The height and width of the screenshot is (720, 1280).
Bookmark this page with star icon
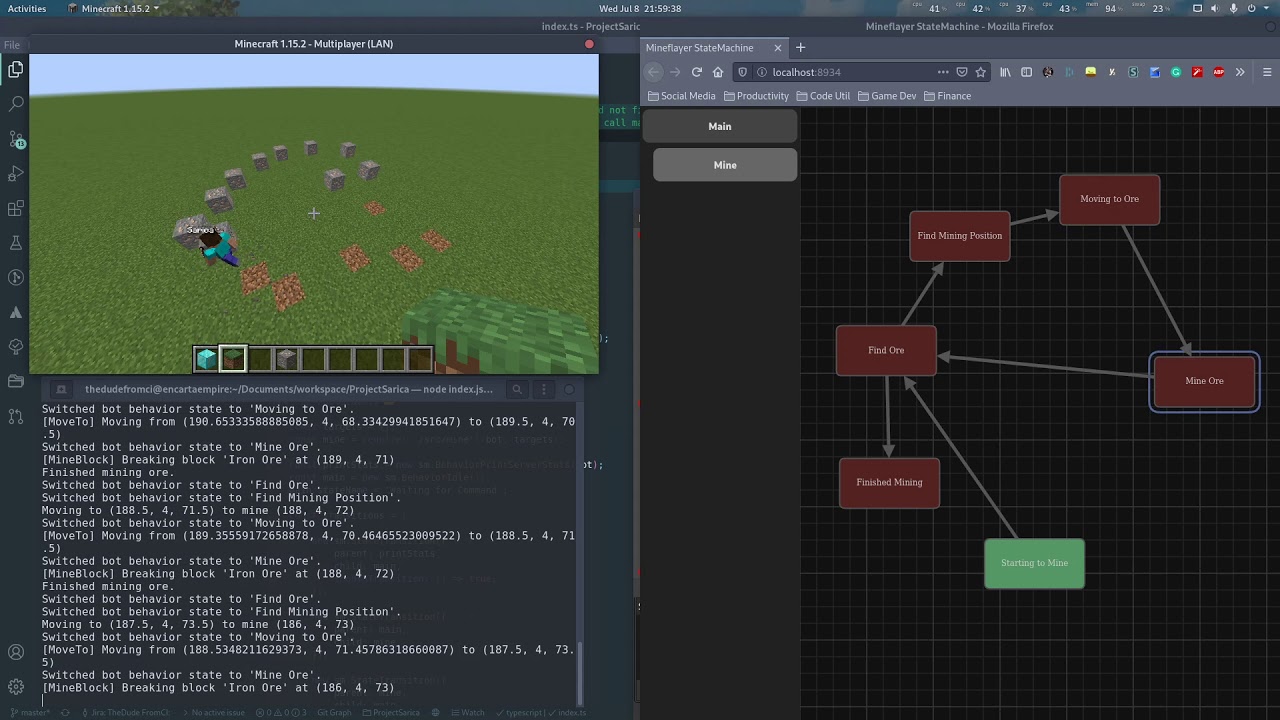[x=981, y=72]
